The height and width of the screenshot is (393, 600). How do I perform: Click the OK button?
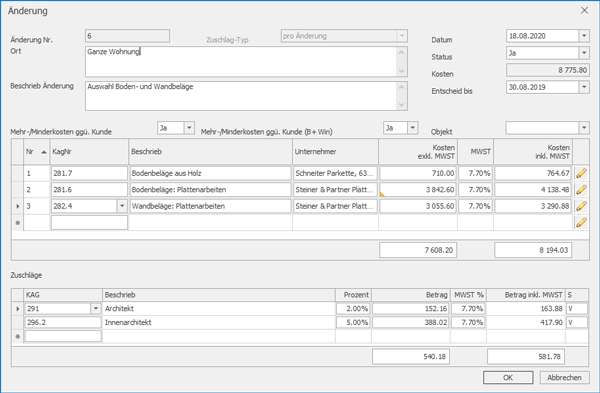point(508,377)
